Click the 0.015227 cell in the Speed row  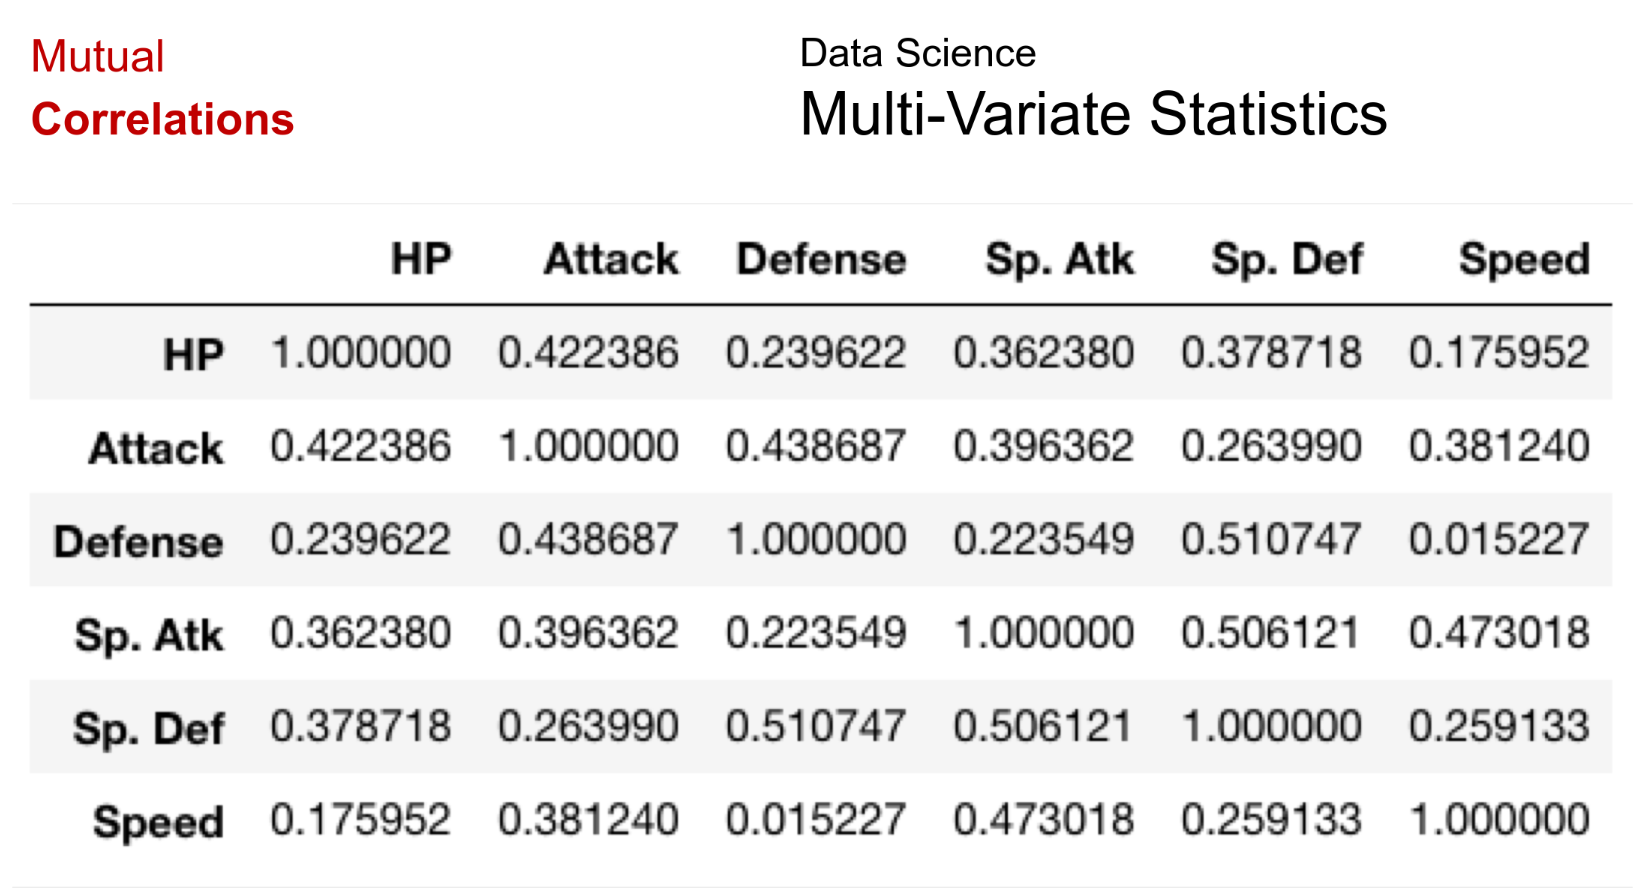point(816,820)
